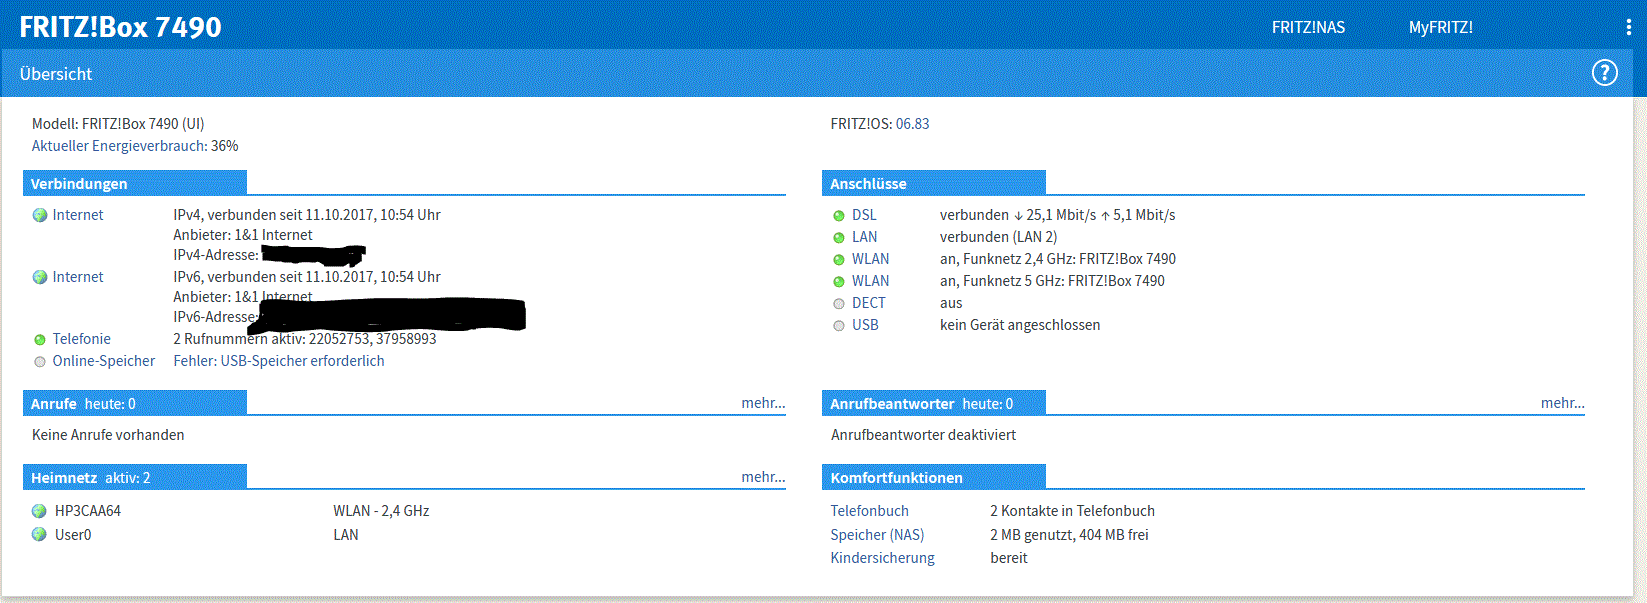The image size is (1647, 603).
Task: Open the second Internet (IPv6) link
Action: pyautogui.click(x=78, y=277)
